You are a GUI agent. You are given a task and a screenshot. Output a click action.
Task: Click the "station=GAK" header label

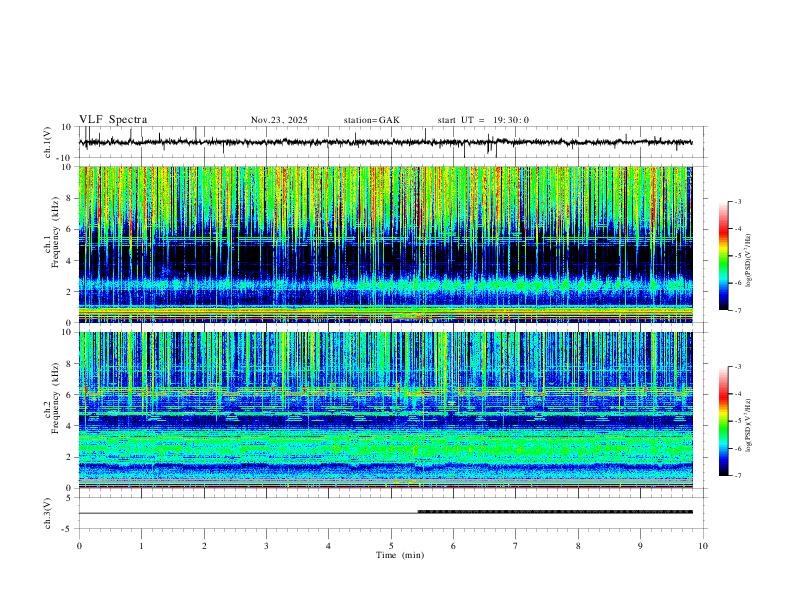[371, 120]
